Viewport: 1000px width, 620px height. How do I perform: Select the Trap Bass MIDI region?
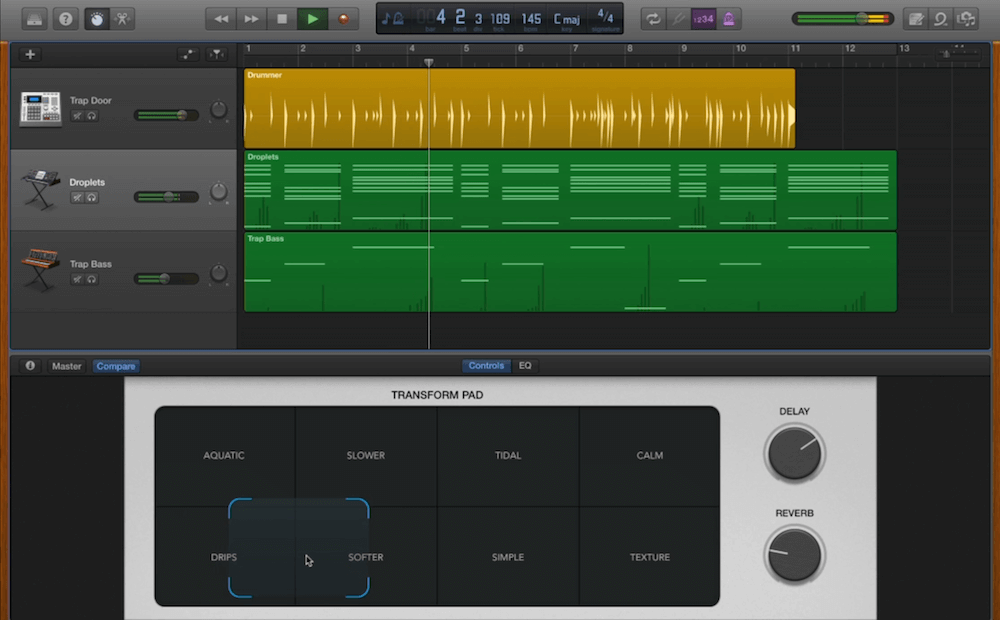[570, 272]
